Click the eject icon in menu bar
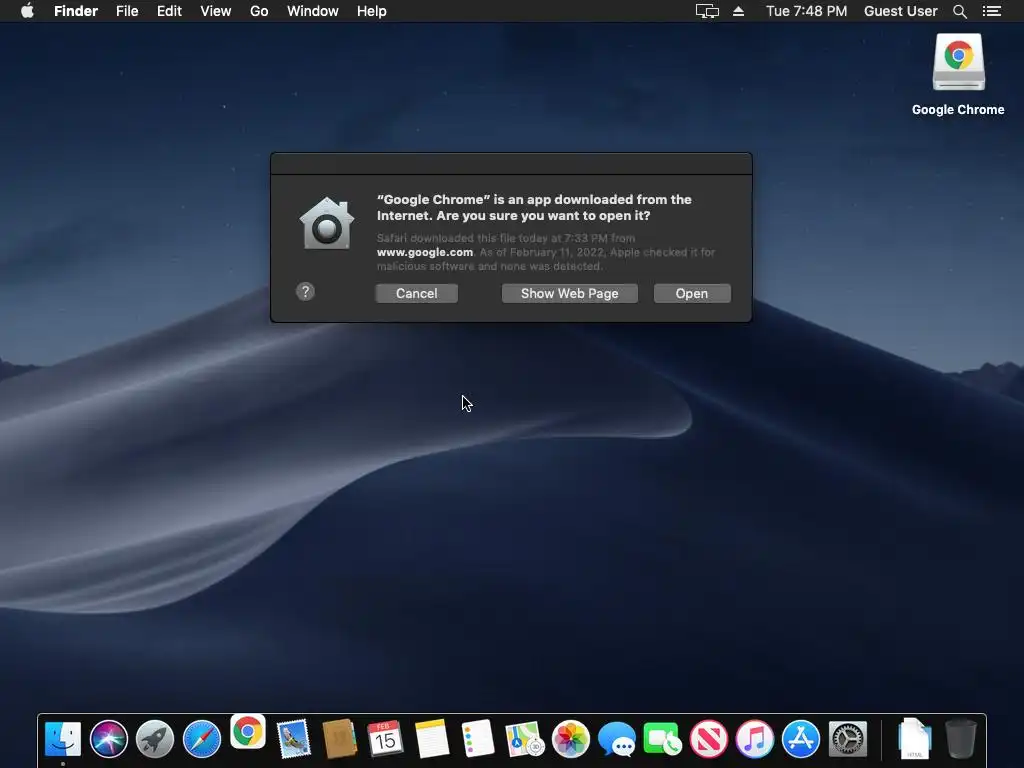The height and width of the screenshot is (768, 1024). point(739,11)
